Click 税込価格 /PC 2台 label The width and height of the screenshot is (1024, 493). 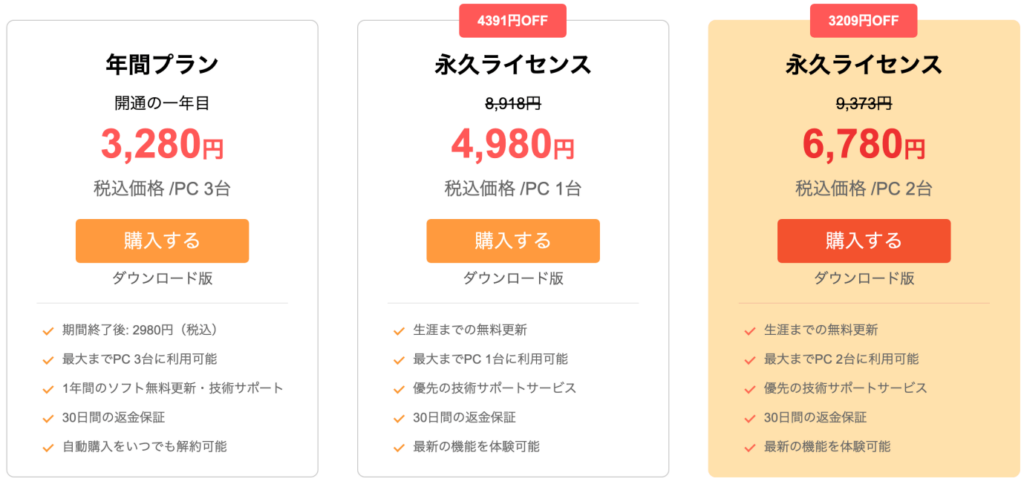coord(864,188)
